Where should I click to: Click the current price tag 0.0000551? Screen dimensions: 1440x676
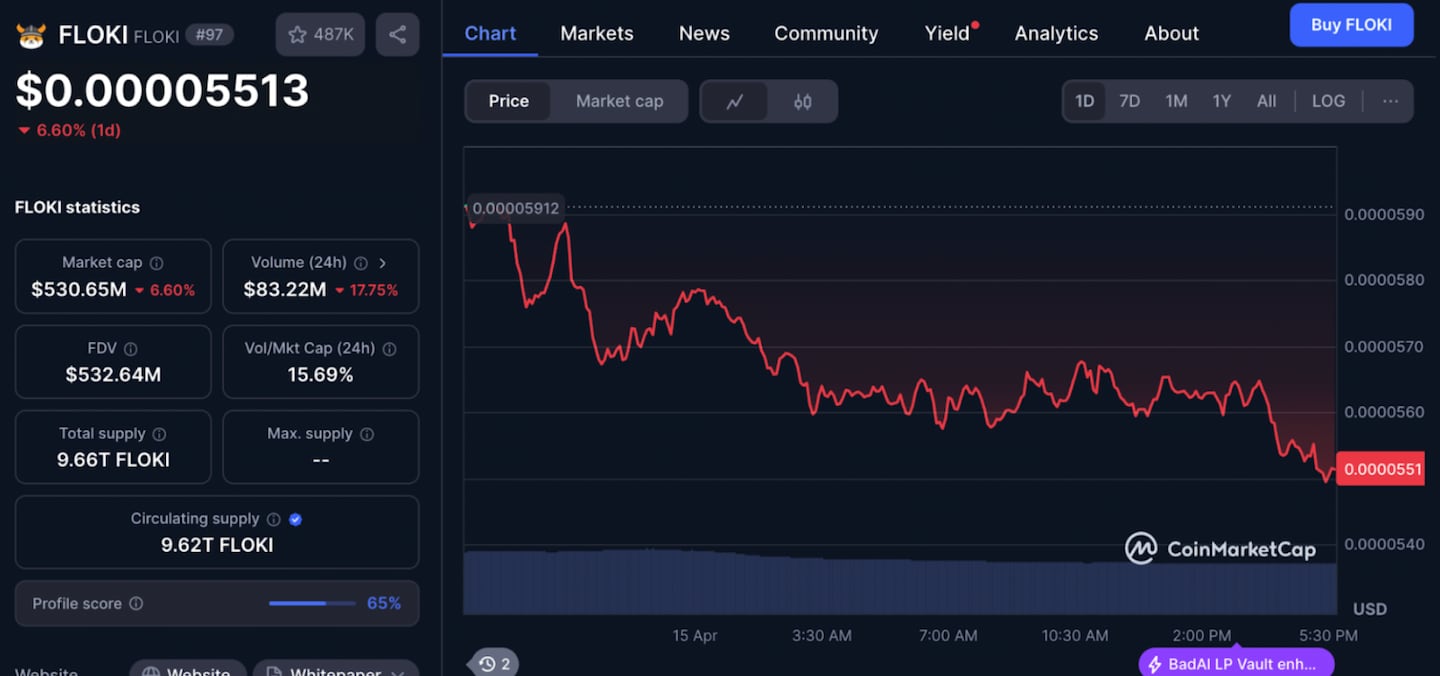coord(1379,469)
